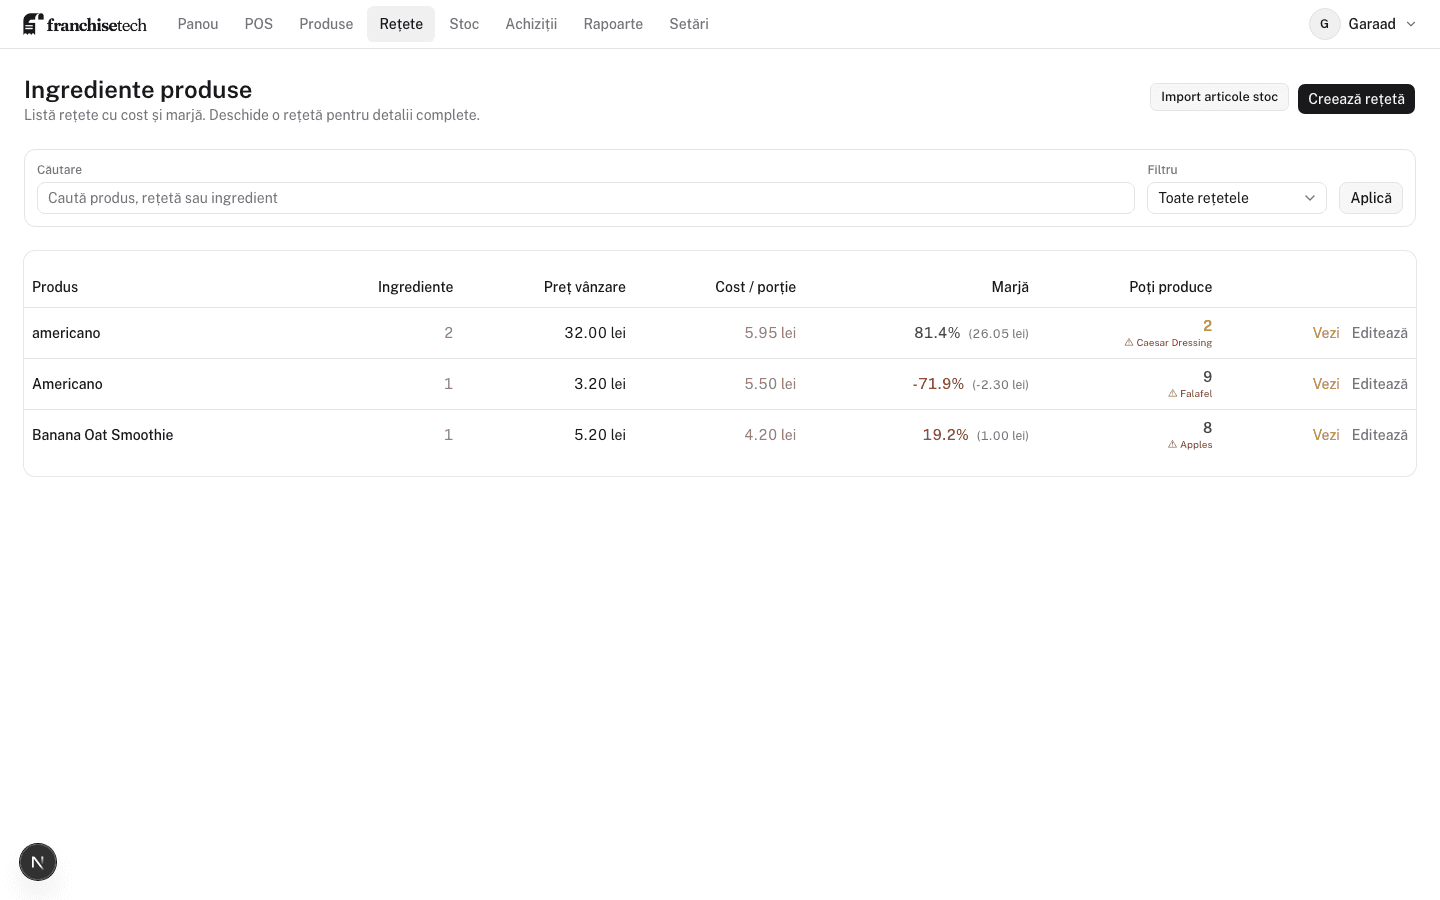The width and height of the screenshot is (1440, 900).
Task: Open the Achiziții tab
Action: [x=531, y=24]
